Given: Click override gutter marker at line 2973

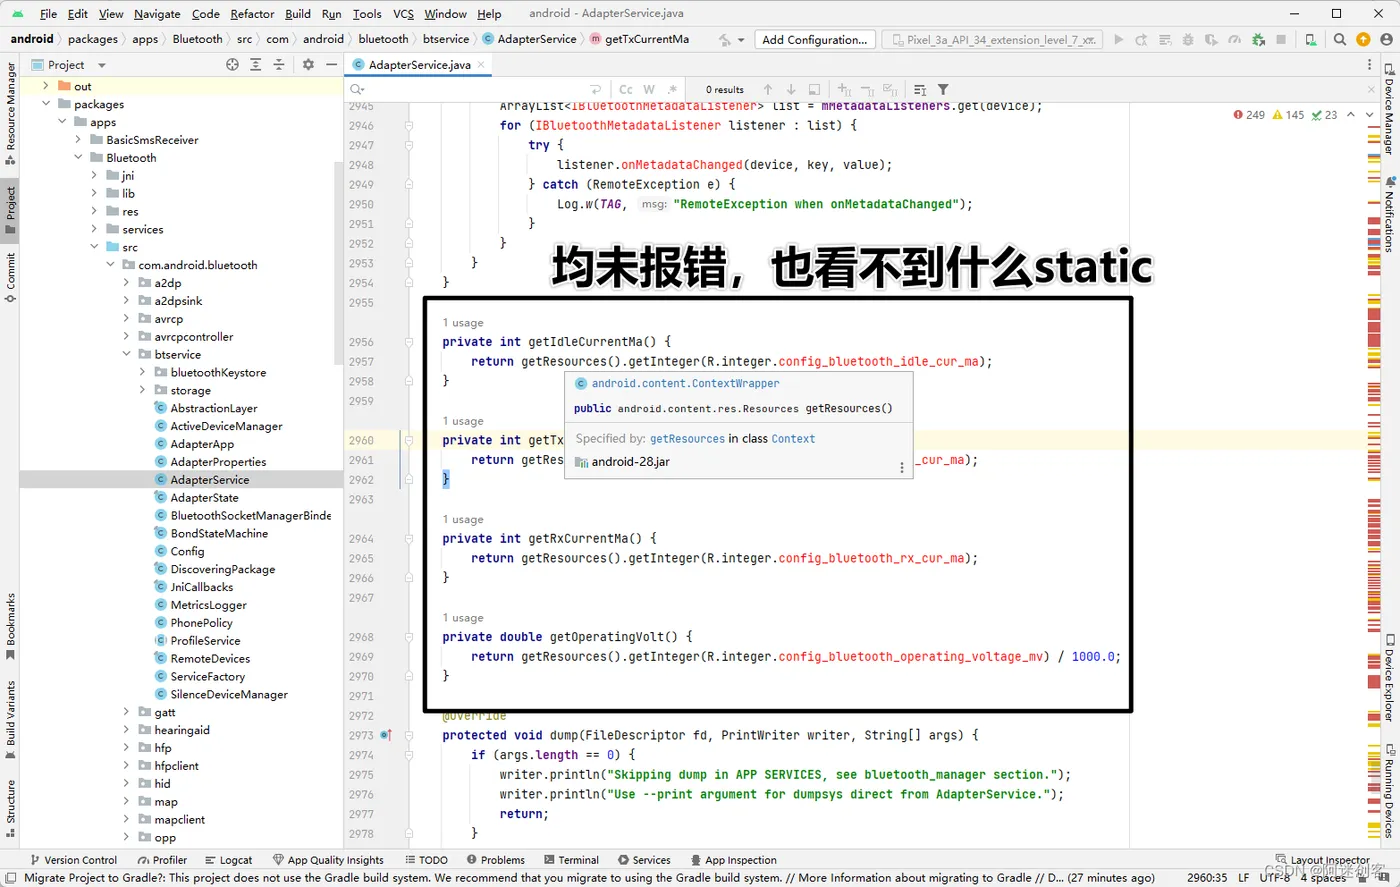Looking at the screenshot, I should [386, 735].
